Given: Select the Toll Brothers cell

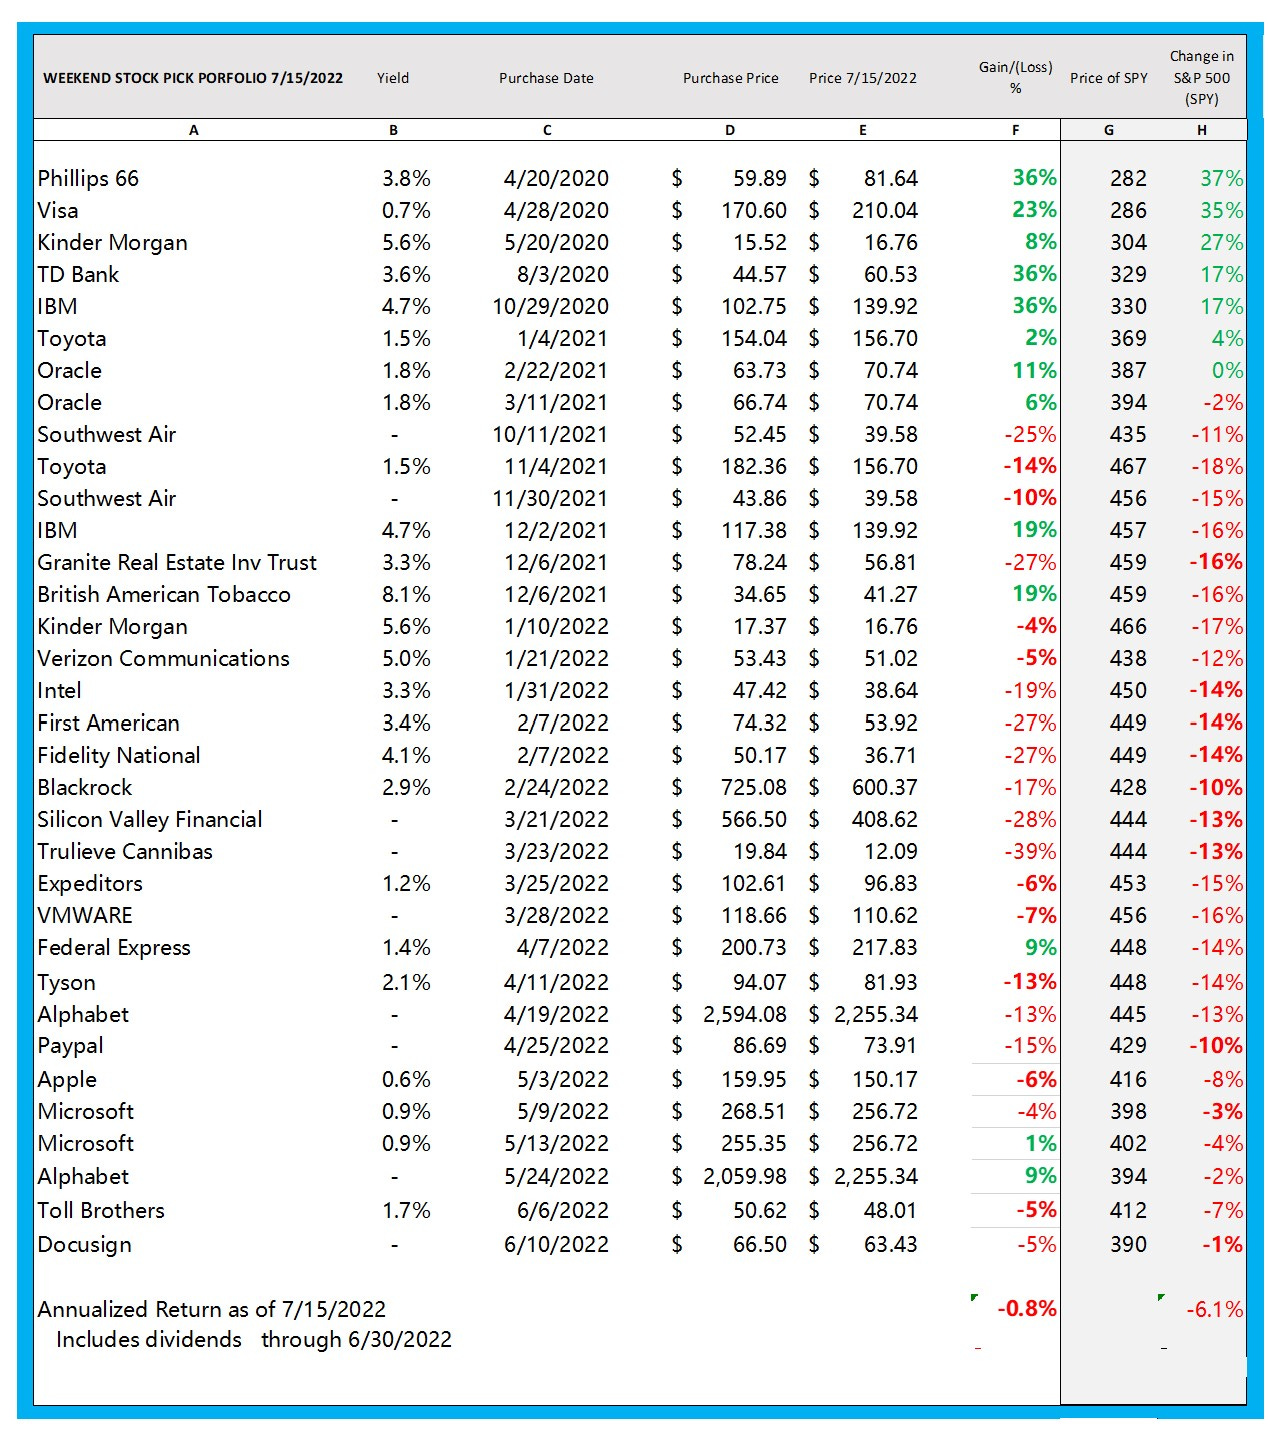Looking at the screenshot, I should 101,1210.
